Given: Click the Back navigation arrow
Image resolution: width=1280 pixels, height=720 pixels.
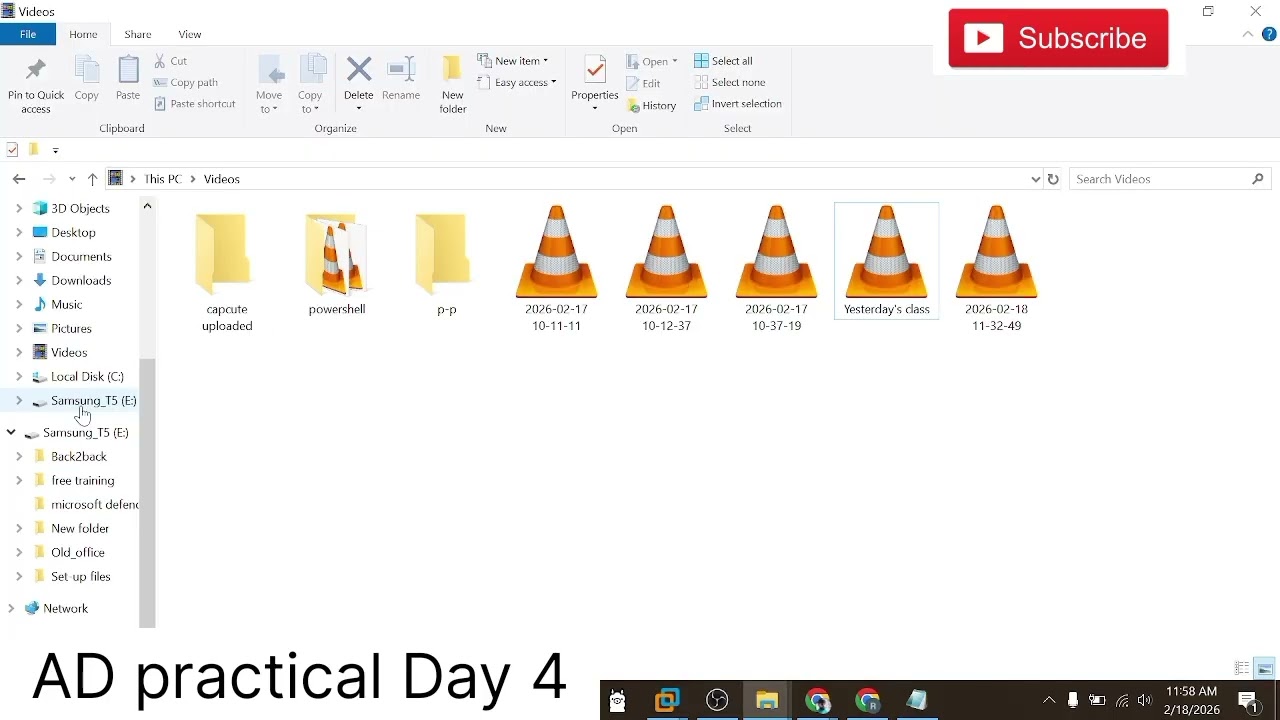Looking at the screenshot, I should pos(19,179).
